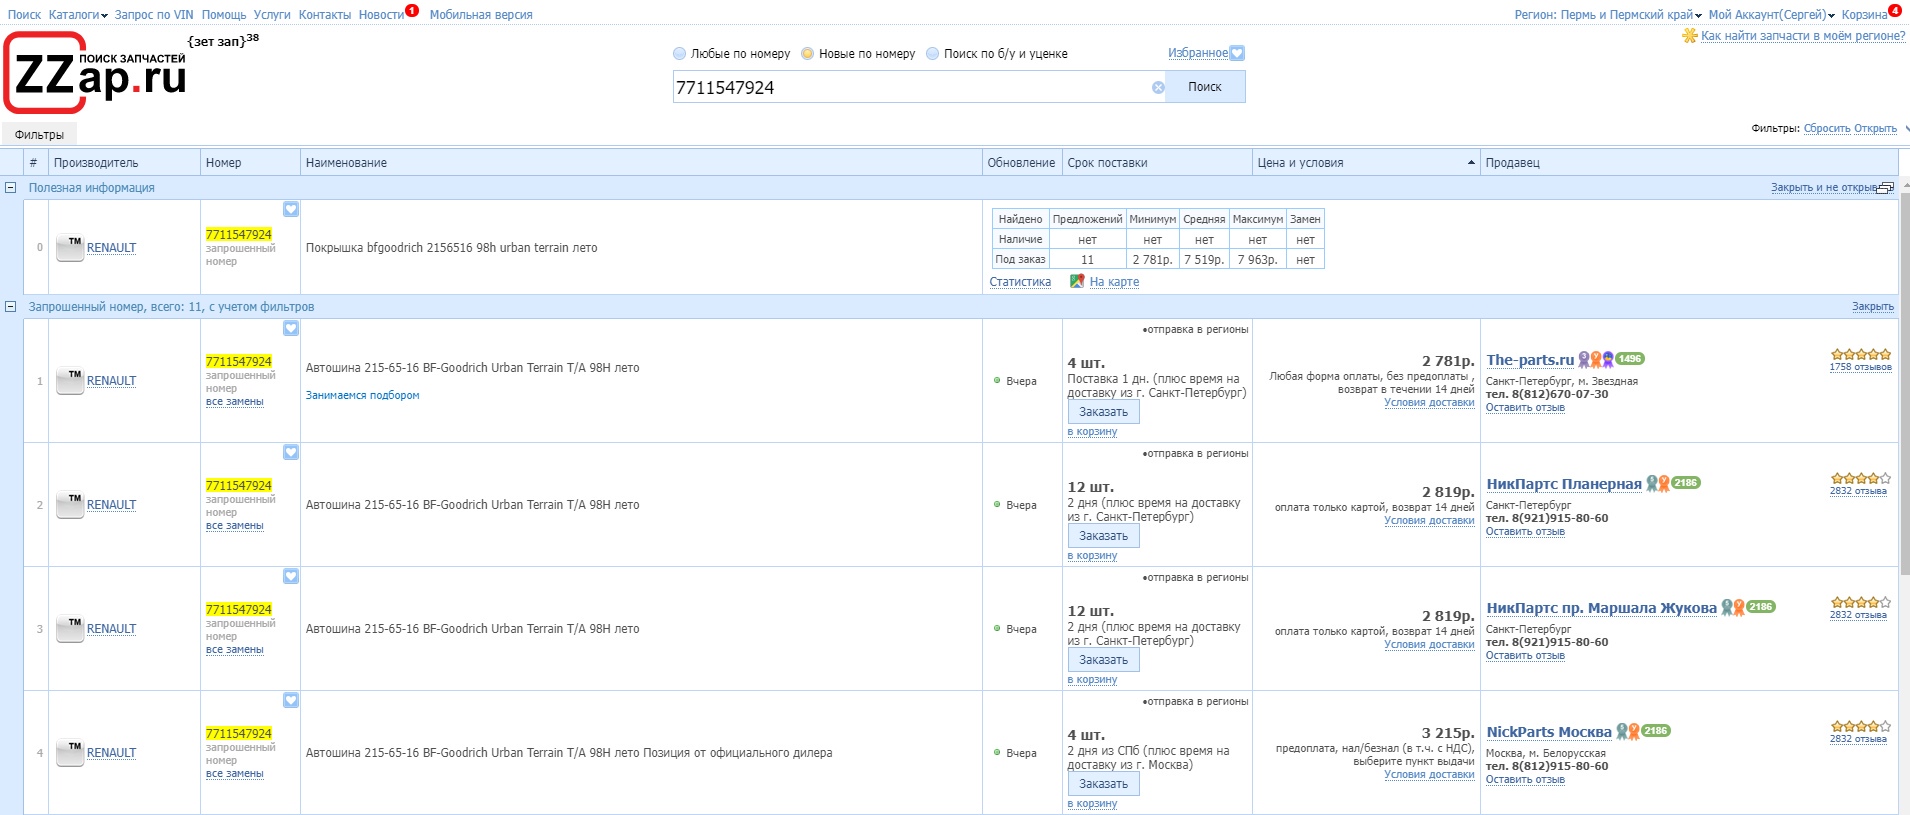This screenshot has width=1910, height=815.
Task: Click the ZZap.ru logo
Action: [x=96, y=73]
